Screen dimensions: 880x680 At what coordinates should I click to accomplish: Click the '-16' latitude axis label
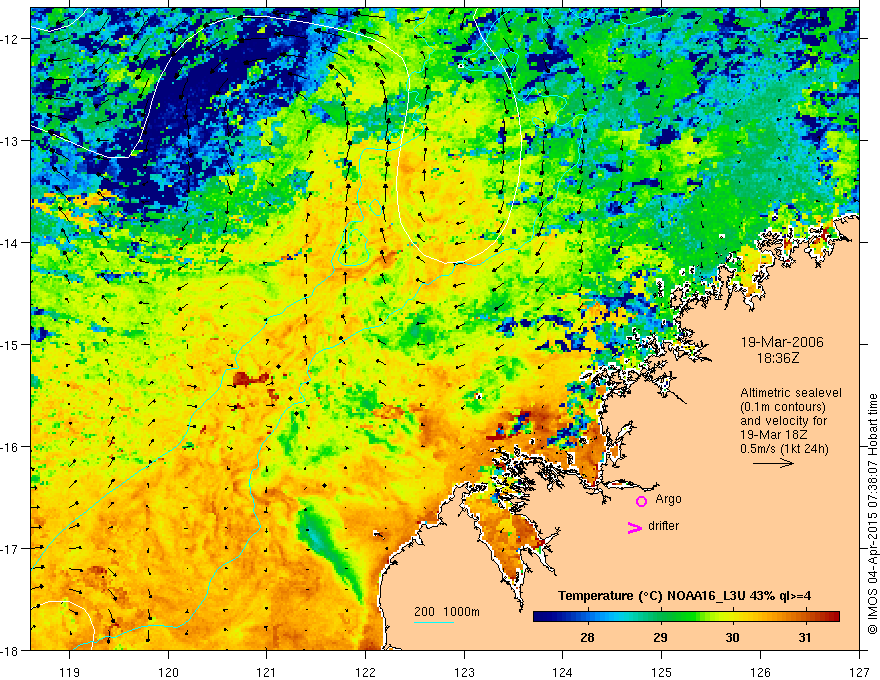coord(11,447)
